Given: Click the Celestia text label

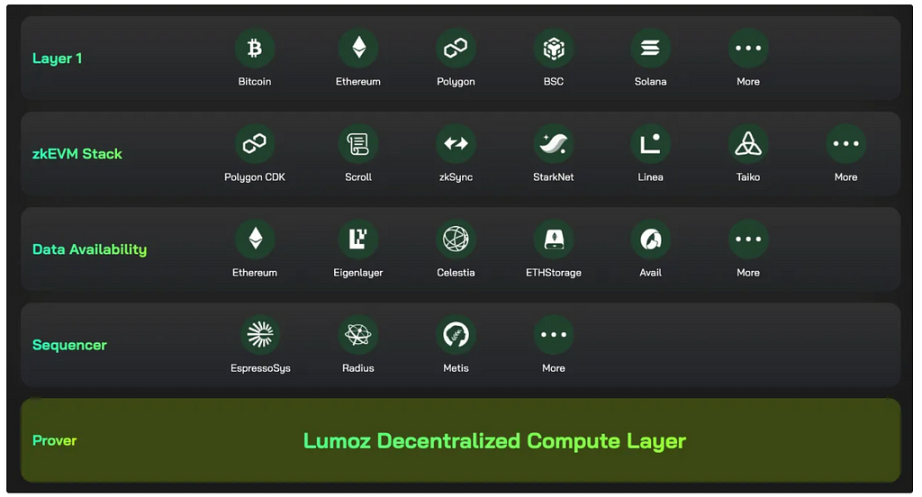Looking at the screenshot, I should 456,273.
